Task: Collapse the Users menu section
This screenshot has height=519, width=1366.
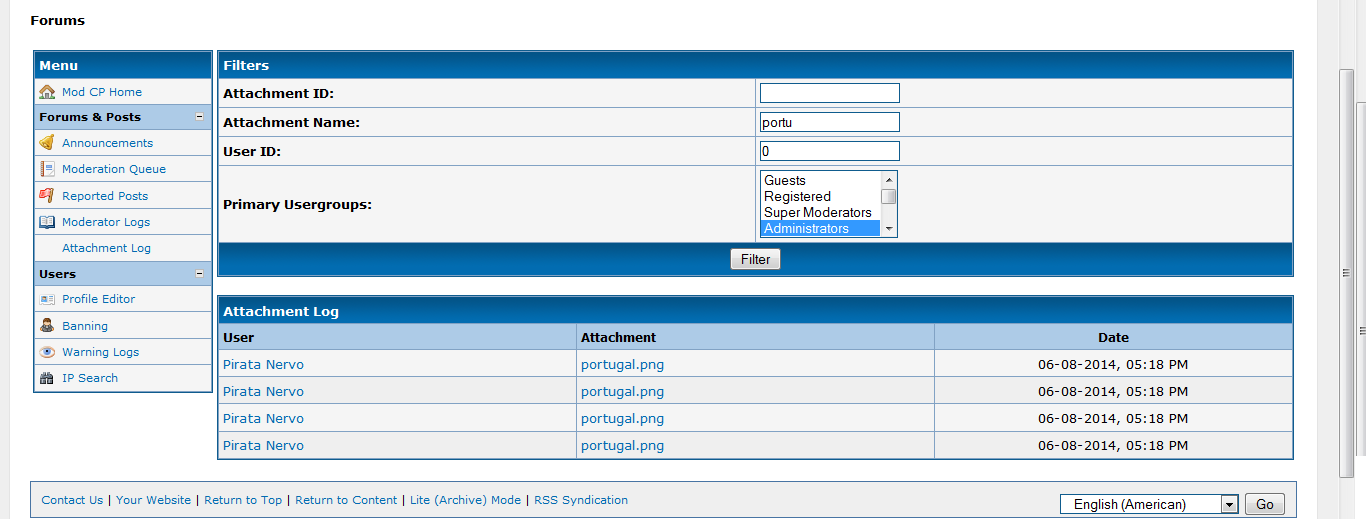Action: (199, 274)
